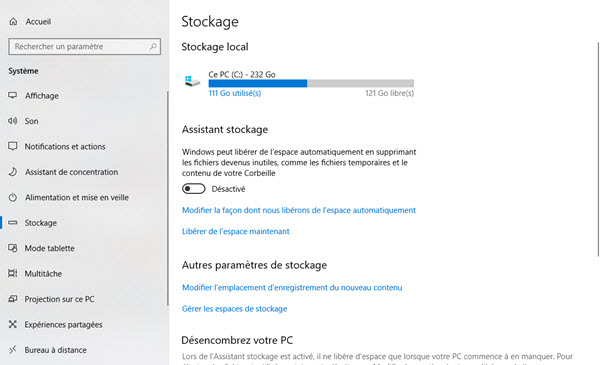Click the Assistant de concentration moon icon
The height and width of the screenshot is (365, 600).
[13, 172]
